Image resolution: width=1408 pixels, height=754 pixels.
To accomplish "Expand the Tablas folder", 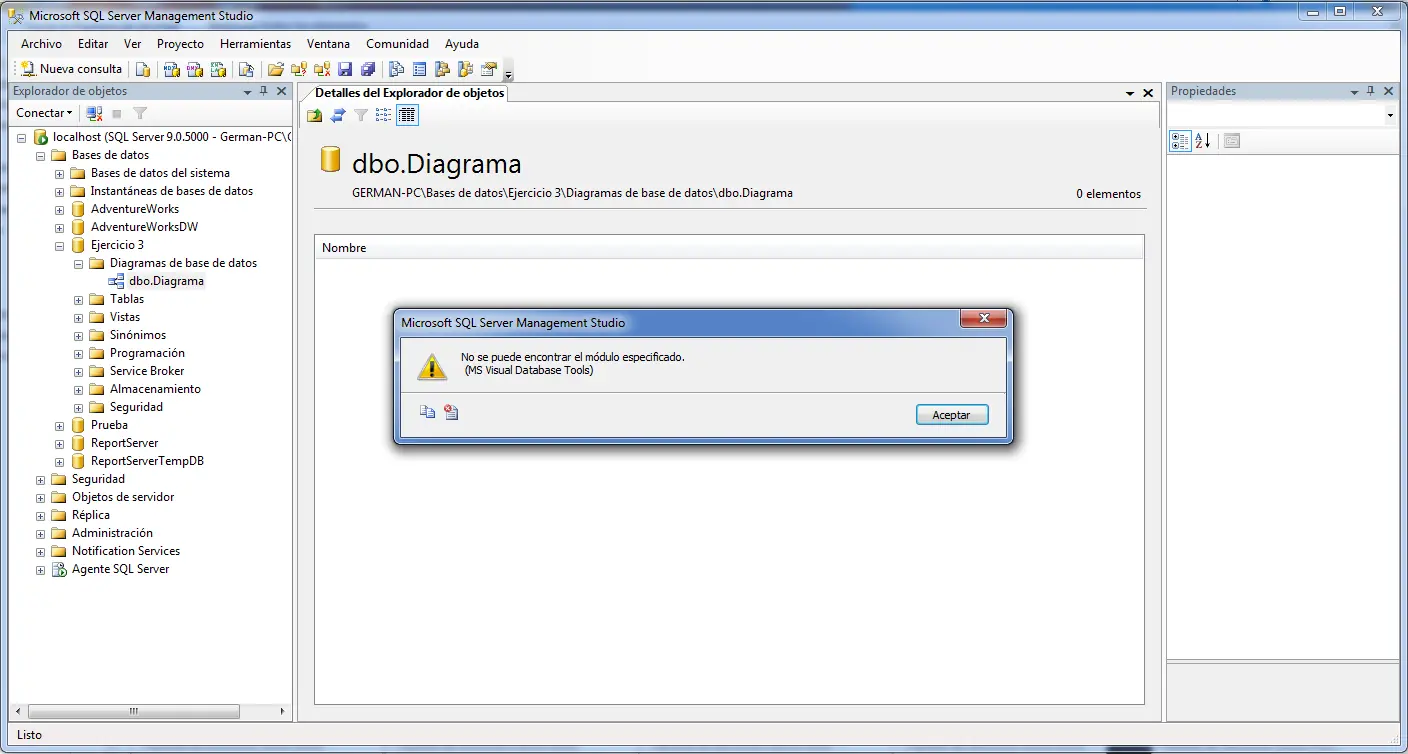I will click(x=79, y=299).
